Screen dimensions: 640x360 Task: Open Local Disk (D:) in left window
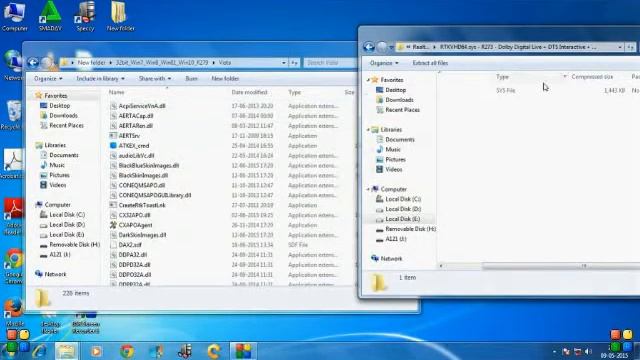(67, 224)
